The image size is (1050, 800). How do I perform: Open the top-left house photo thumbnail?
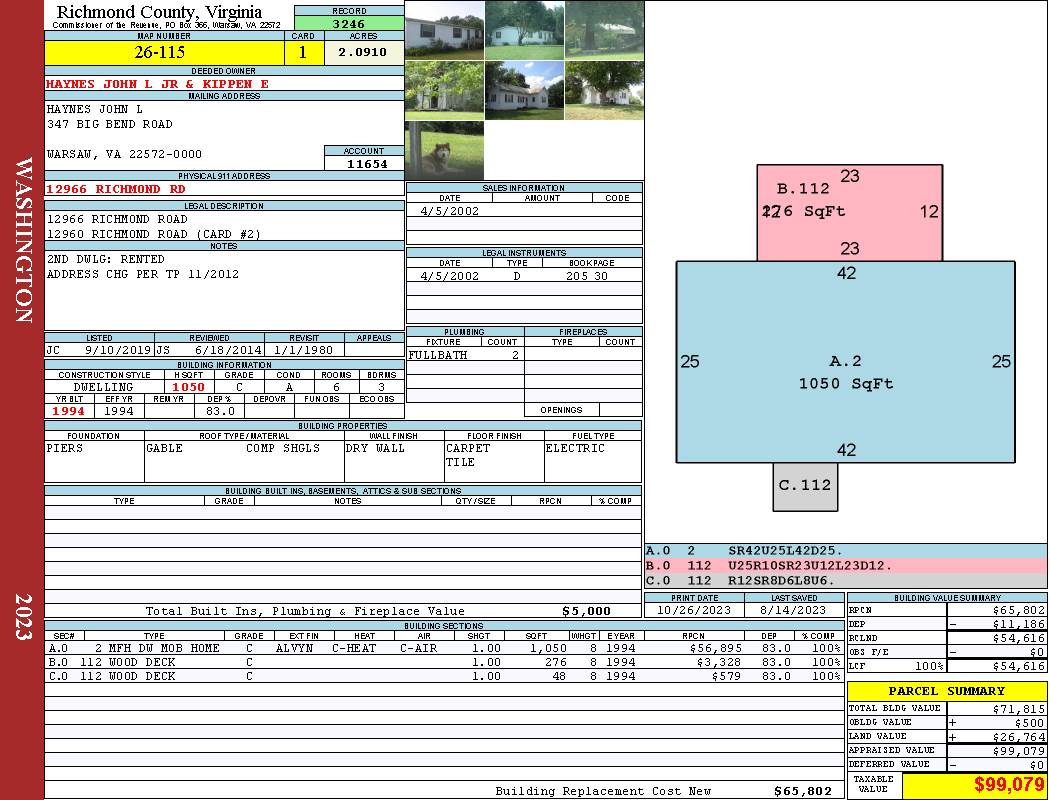(444, 30)
